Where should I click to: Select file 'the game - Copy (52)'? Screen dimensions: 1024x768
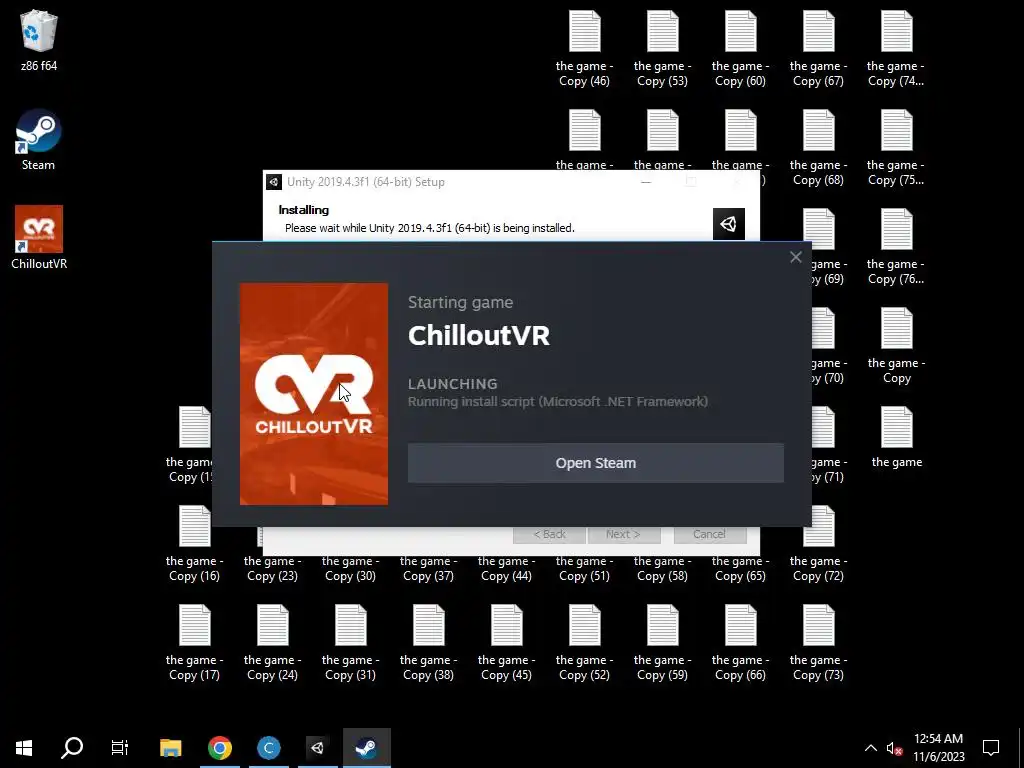tap(584, 643)
